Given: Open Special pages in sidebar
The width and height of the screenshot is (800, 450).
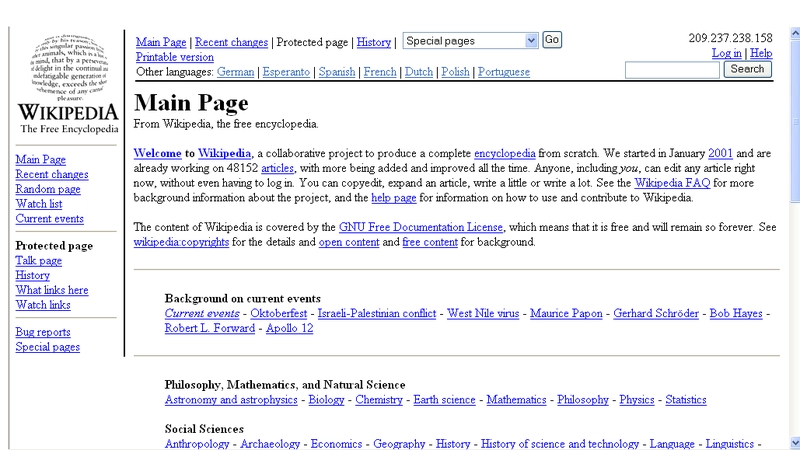Looking at the screenshot, I should click(47, 347).
